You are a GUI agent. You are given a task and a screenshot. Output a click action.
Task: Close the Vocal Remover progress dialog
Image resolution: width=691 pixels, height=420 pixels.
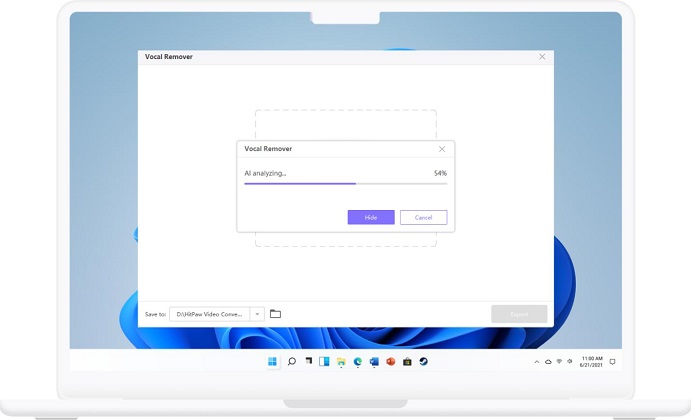(x=442, y=149)
